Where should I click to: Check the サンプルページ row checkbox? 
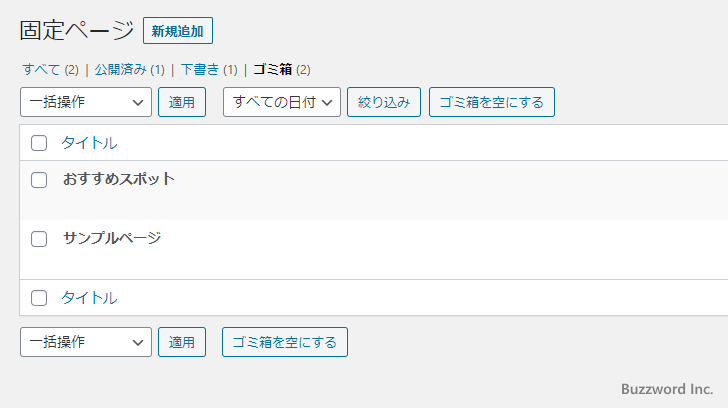pyautogui.click(x=39, y=239)
